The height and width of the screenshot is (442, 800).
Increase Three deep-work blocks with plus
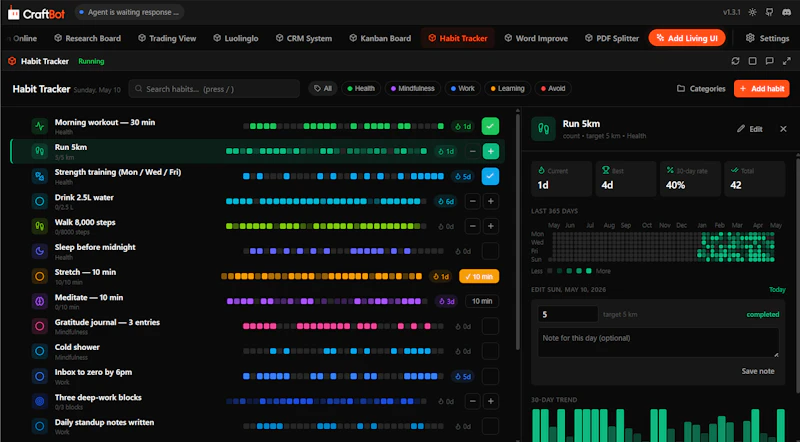point(490,401)
